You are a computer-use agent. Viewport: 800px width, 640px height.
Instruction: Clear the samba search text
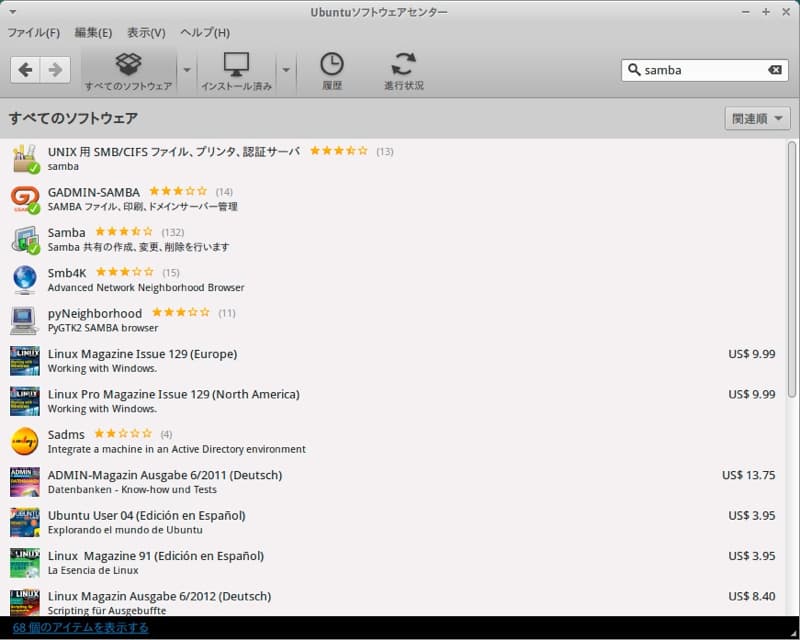click(775, 70)
